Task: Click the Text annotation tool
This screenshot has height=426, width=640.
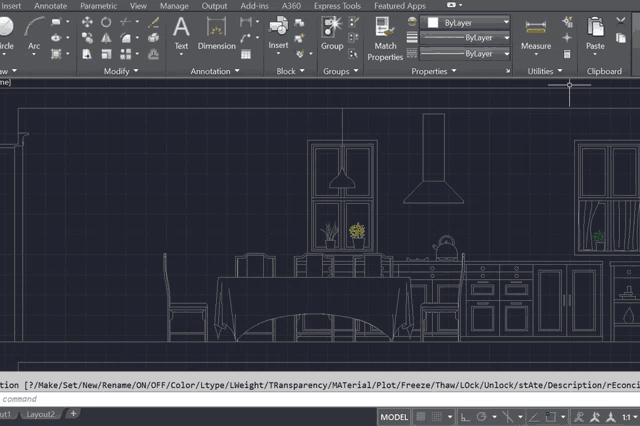Action: click(x=181, y=34)
